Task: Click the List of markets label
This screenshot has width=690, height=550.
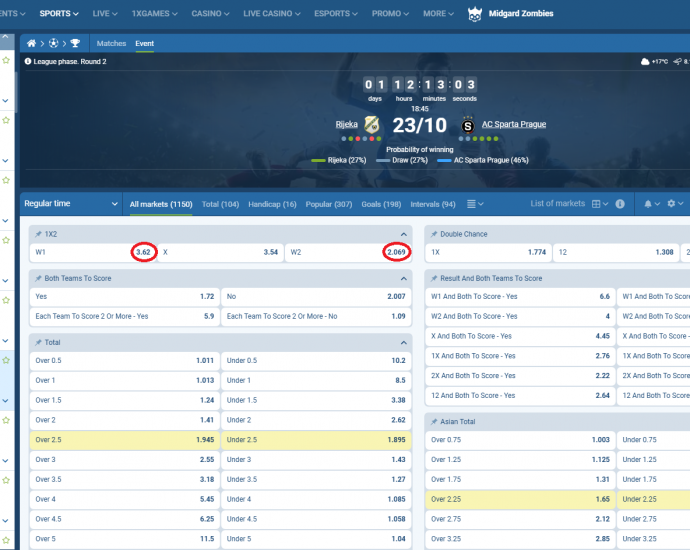Action: pyautogui.click(x=558, y=203)
